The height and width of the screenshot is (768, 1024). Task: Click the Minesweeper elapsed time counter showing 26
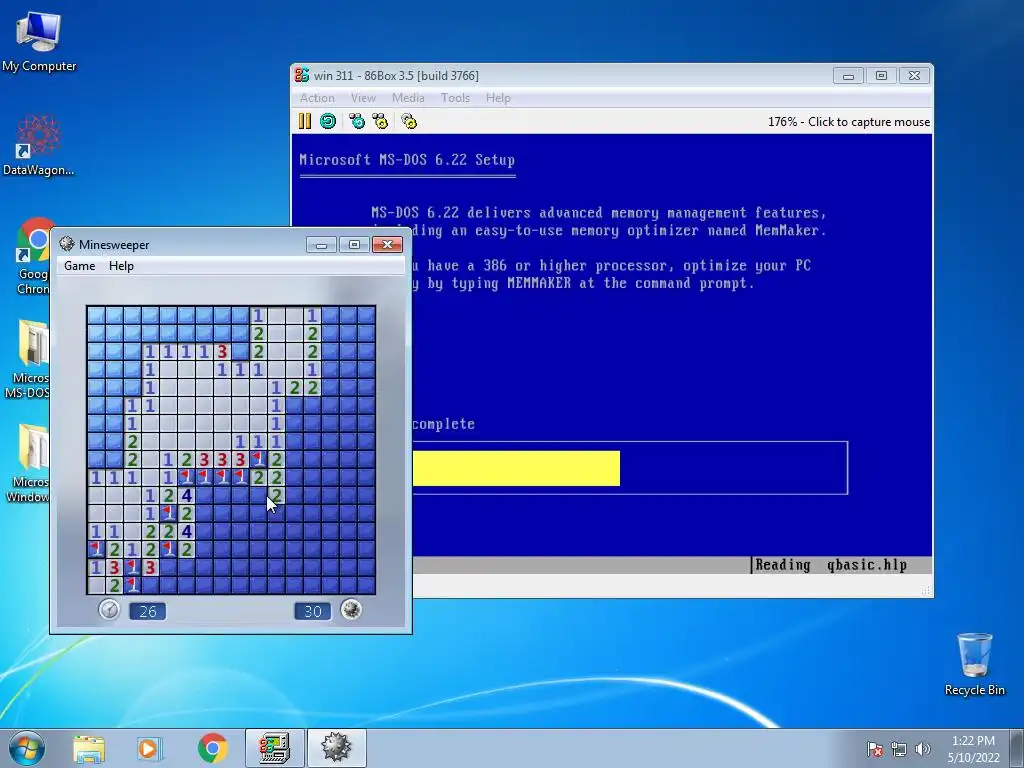pyautogui.click(x=148, y=611)
